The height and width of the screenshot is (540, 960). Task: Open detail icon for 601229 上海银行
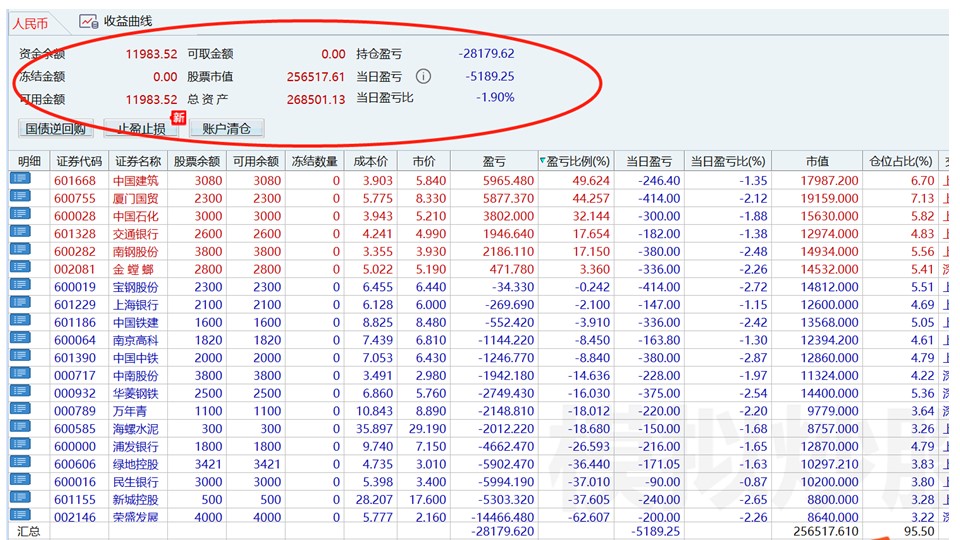(x=20, y=303)
